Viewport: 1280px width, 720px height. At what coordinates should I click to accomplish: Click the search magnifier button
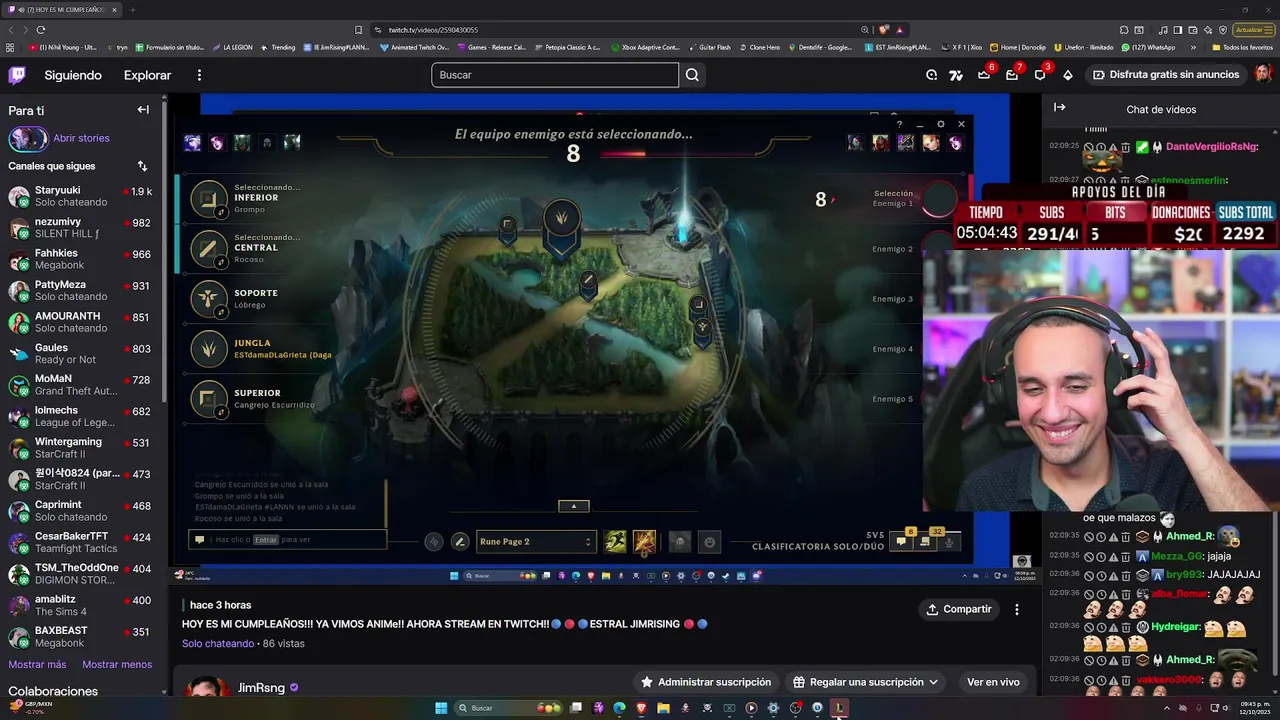coord(692,75)
